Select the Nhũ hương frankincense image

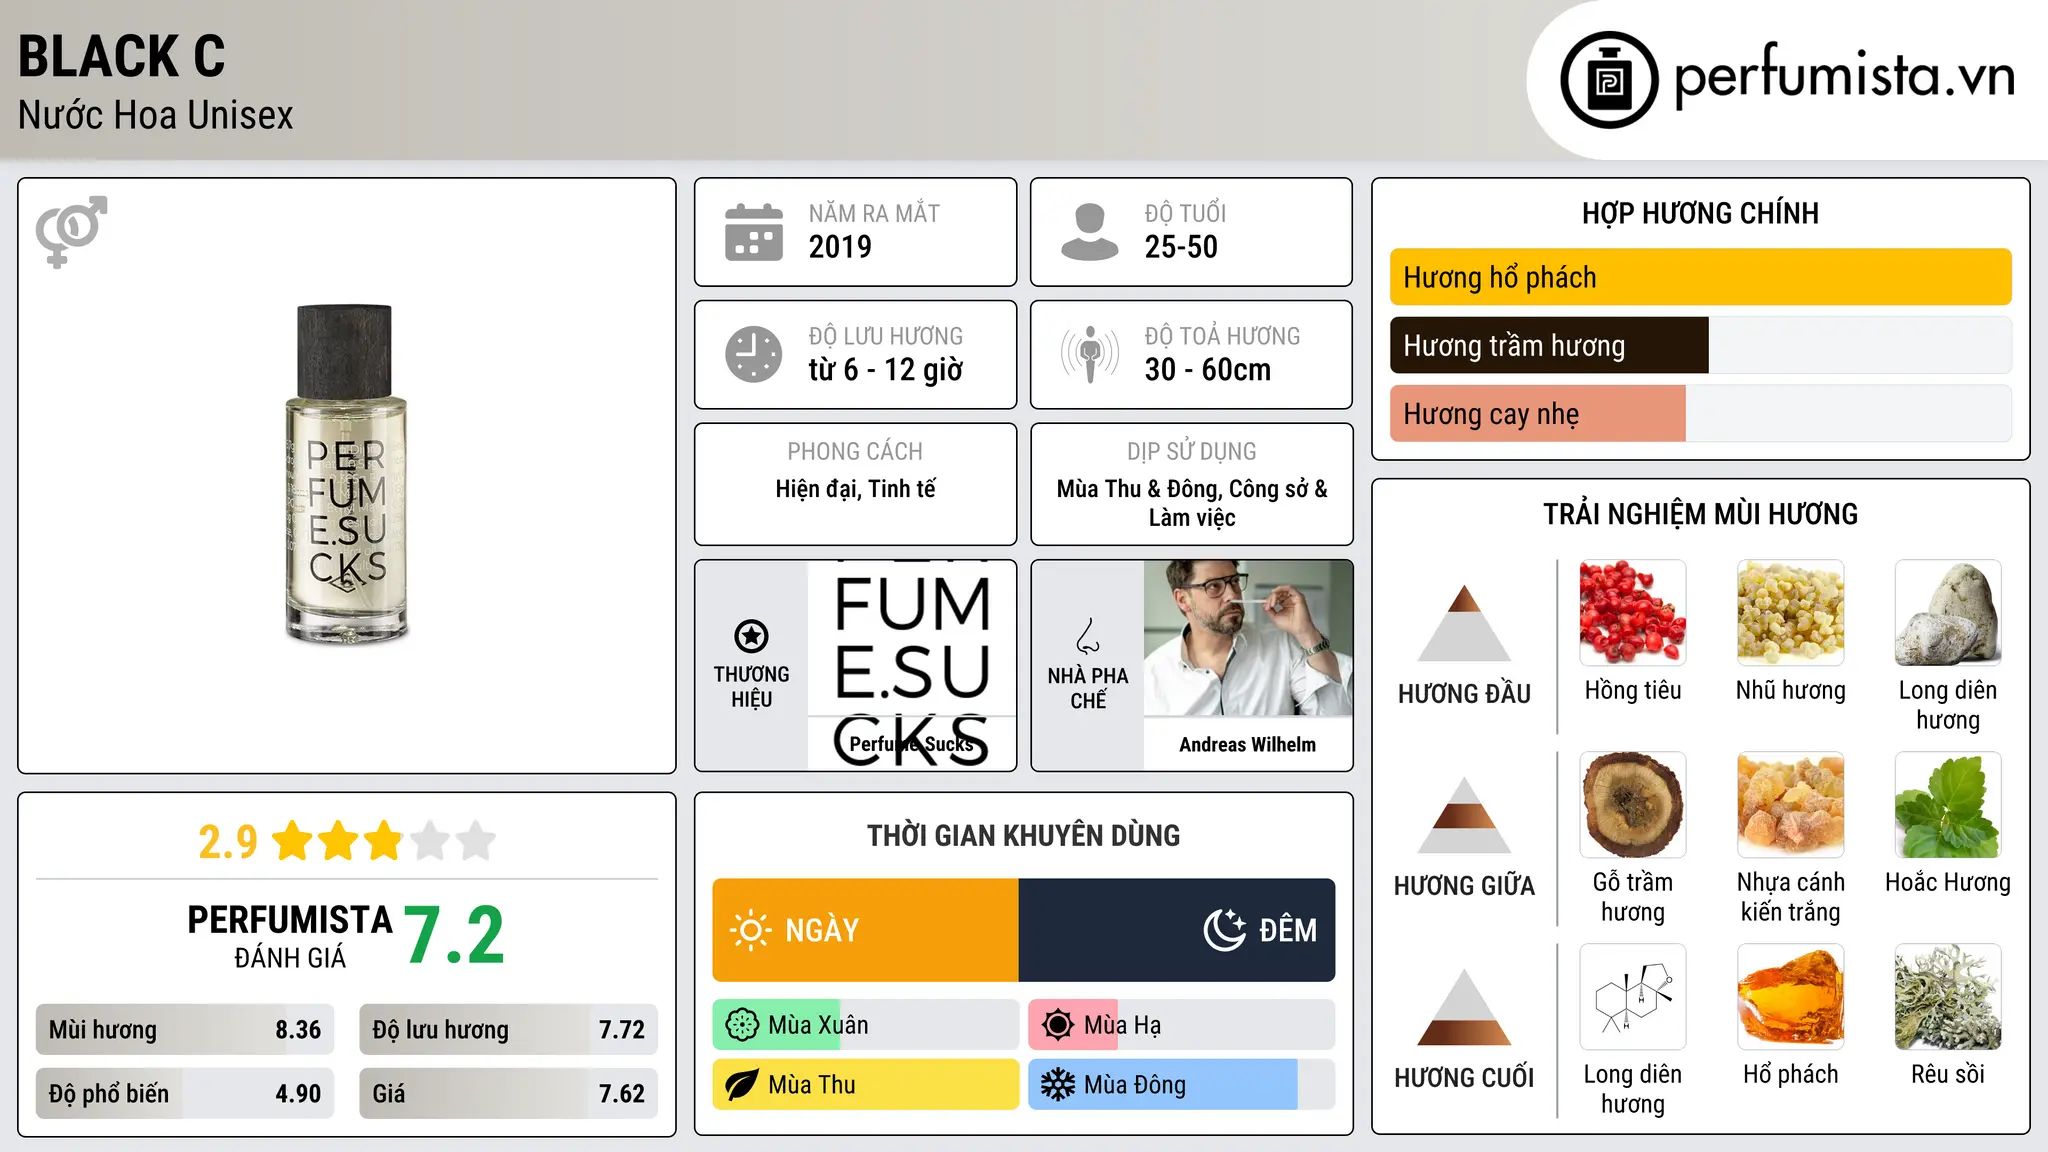1790,613
